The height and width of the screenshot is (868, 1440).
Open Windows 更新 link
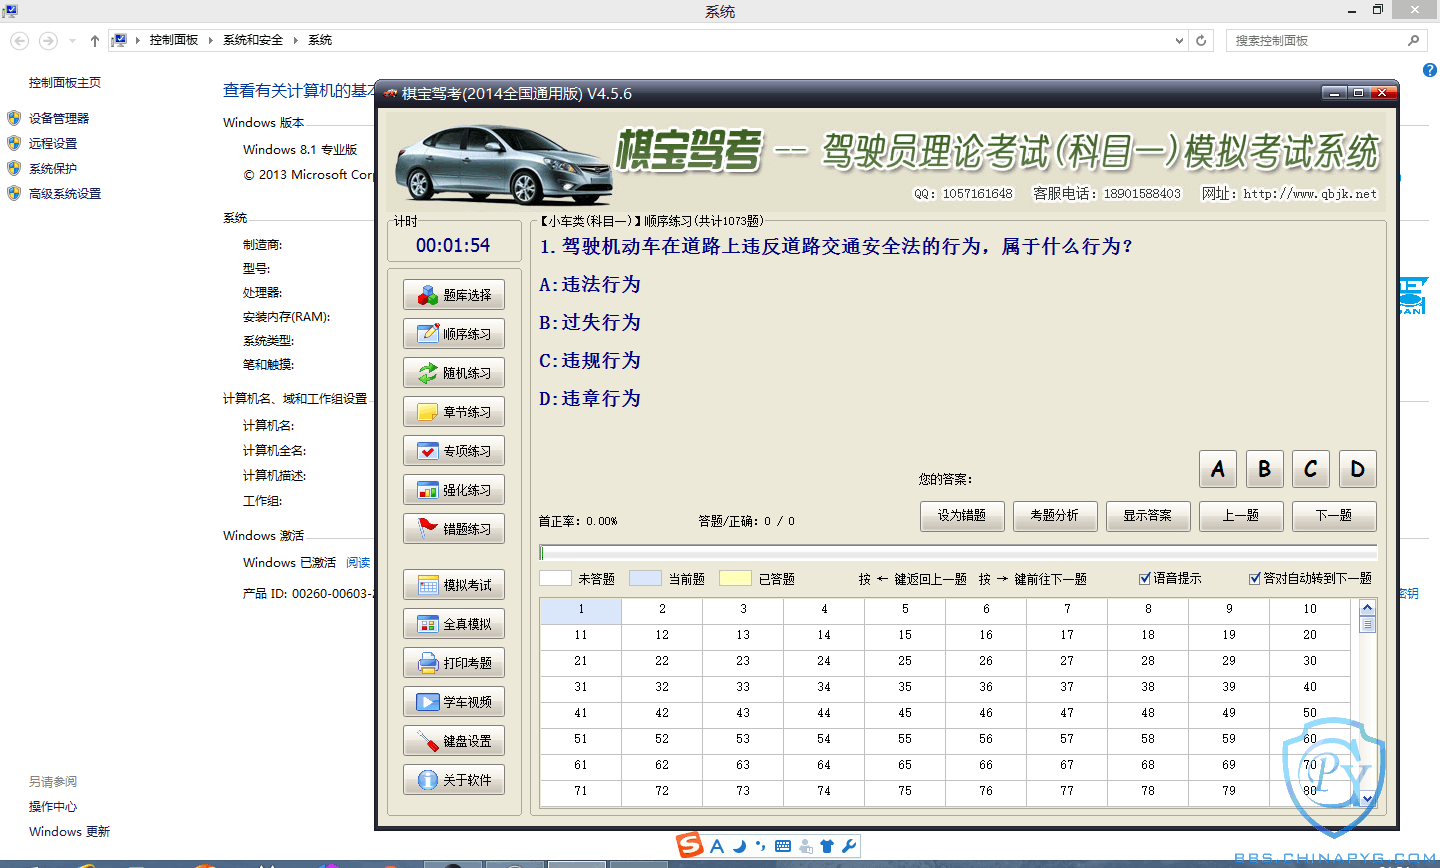69,831
